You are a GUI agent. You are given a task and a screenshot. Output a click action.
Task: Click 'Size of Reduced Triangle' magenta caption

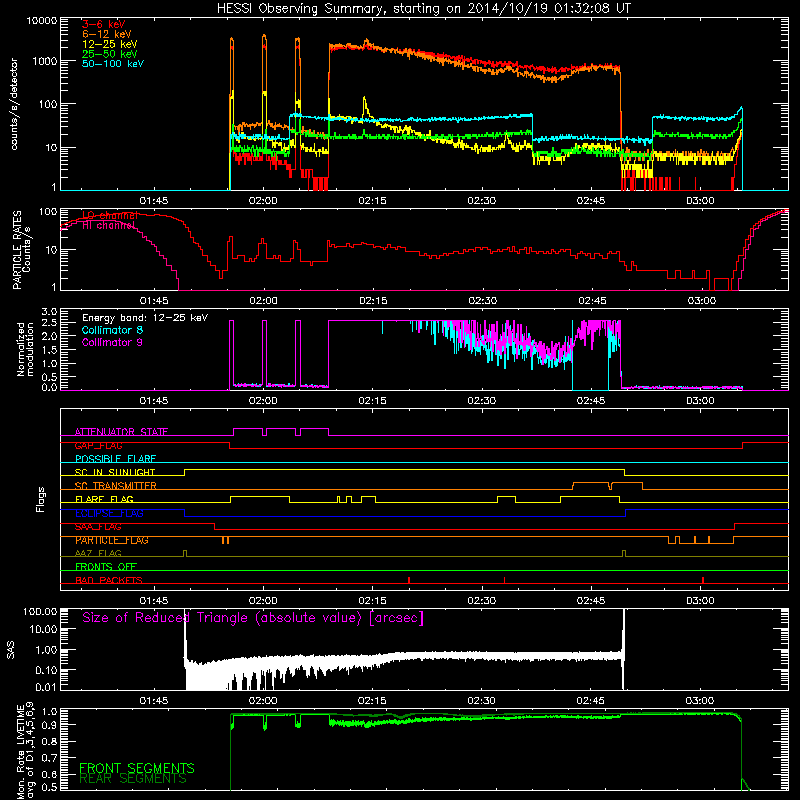point(253,618)
